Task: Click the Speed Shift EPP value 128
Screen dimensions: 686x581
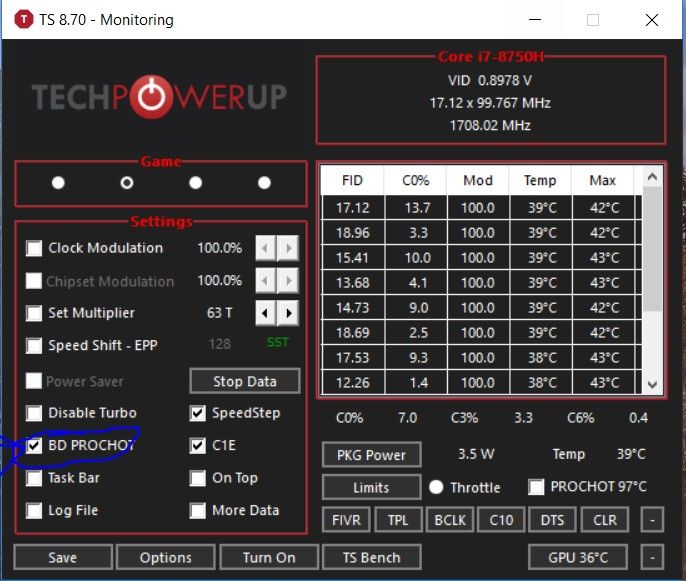Action: (x=220, y=344)
